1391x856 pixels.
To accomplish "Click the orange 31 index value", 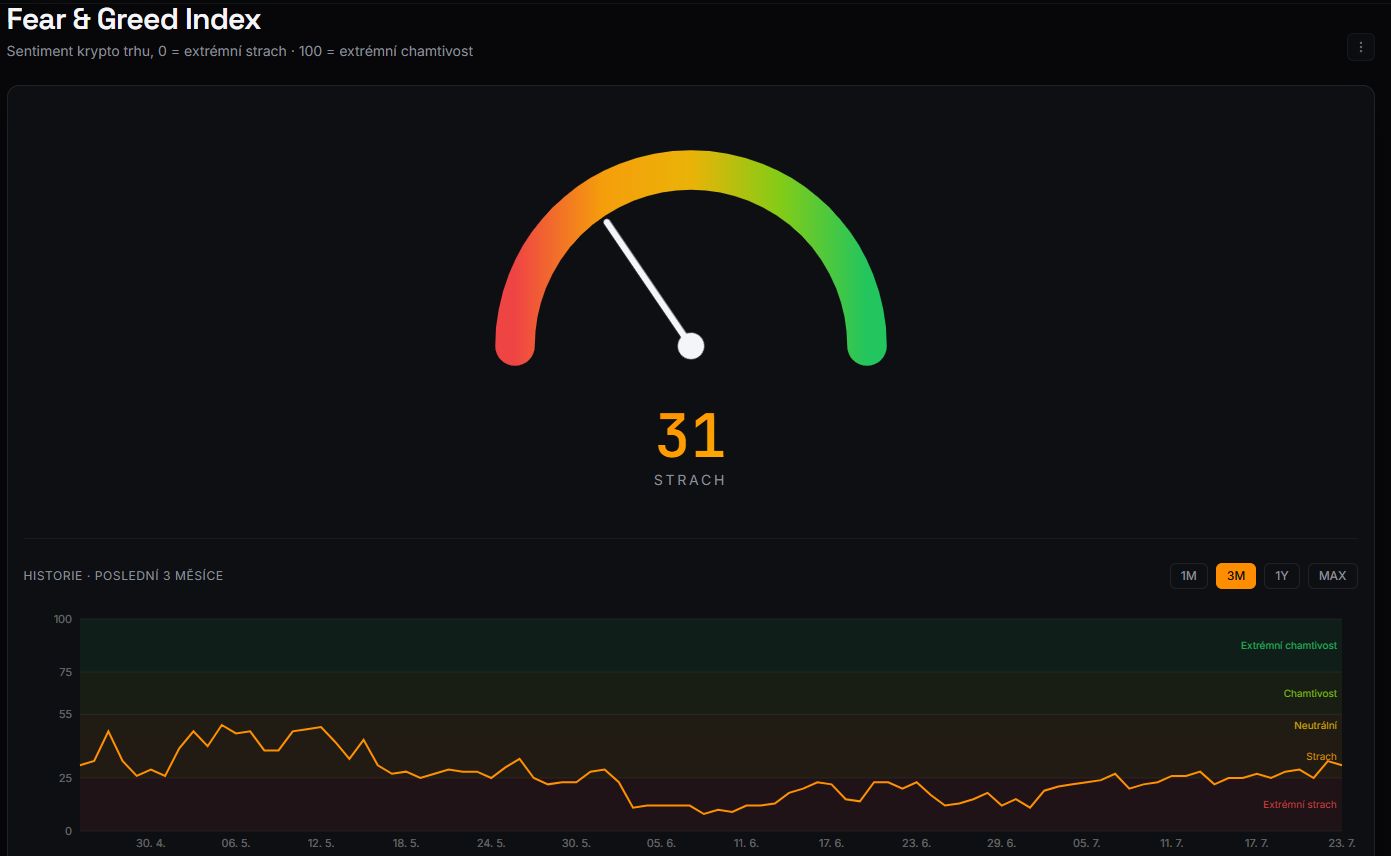I will coord(690,436).
